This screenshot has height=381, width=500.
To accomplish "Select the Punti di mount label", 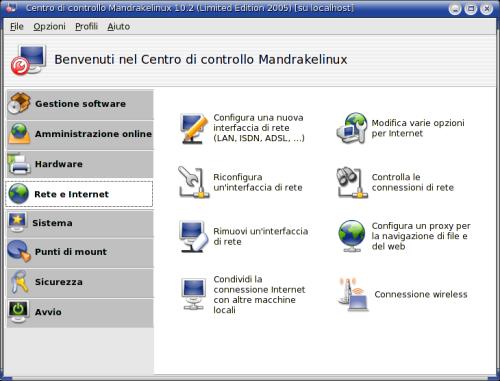I will tap(71, 251).
